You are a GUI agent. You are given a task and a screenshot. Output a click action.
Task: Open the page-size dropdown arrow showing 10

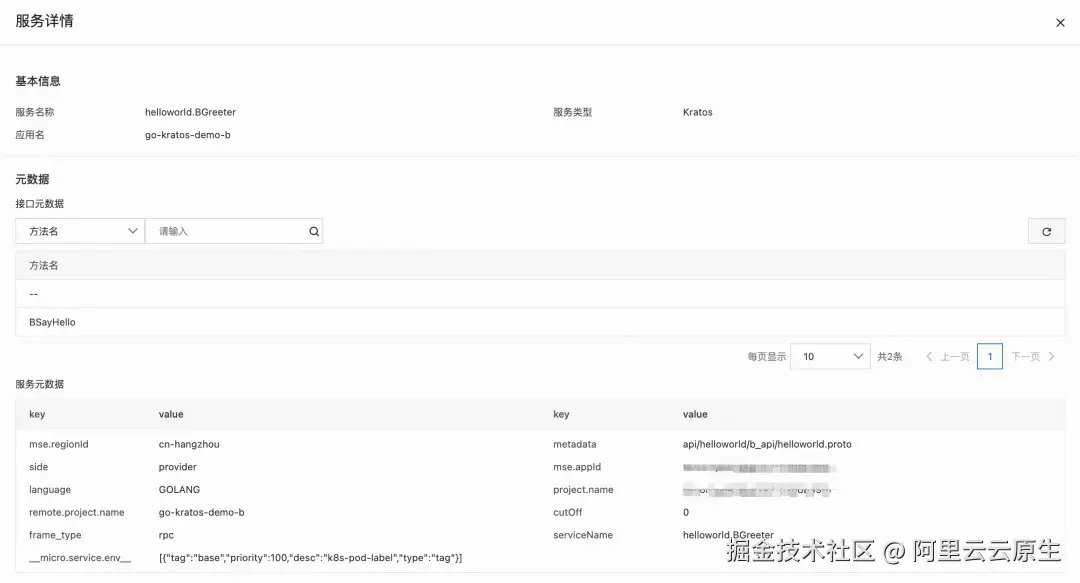click(857, 355)
